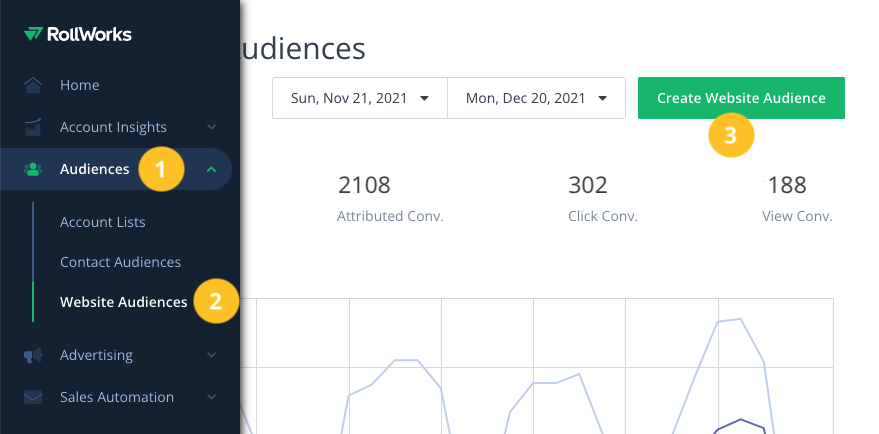879x434 pixels.
Task: Select Website Audiences menu item
Action: pyautogui.click(x=123, y=302)
